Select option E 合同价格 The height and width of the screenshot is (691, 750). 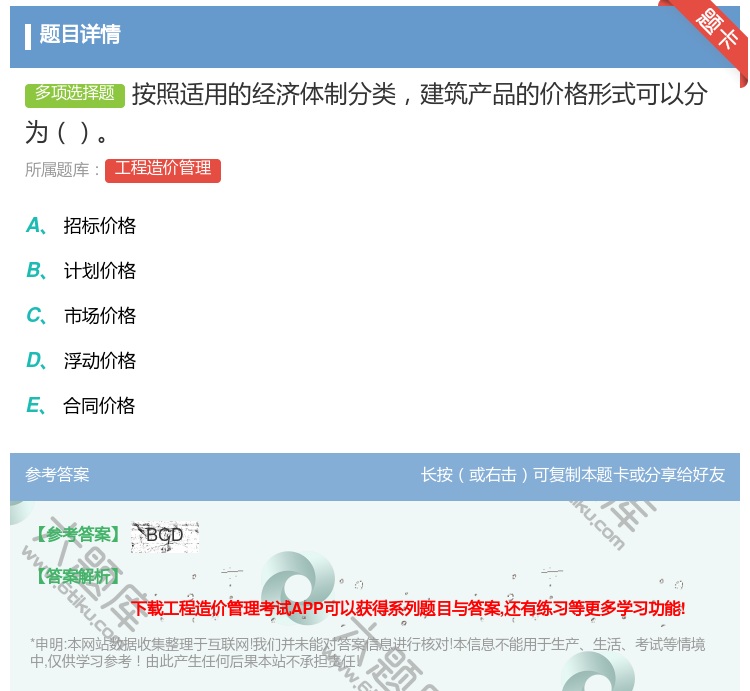coord(80,406)
